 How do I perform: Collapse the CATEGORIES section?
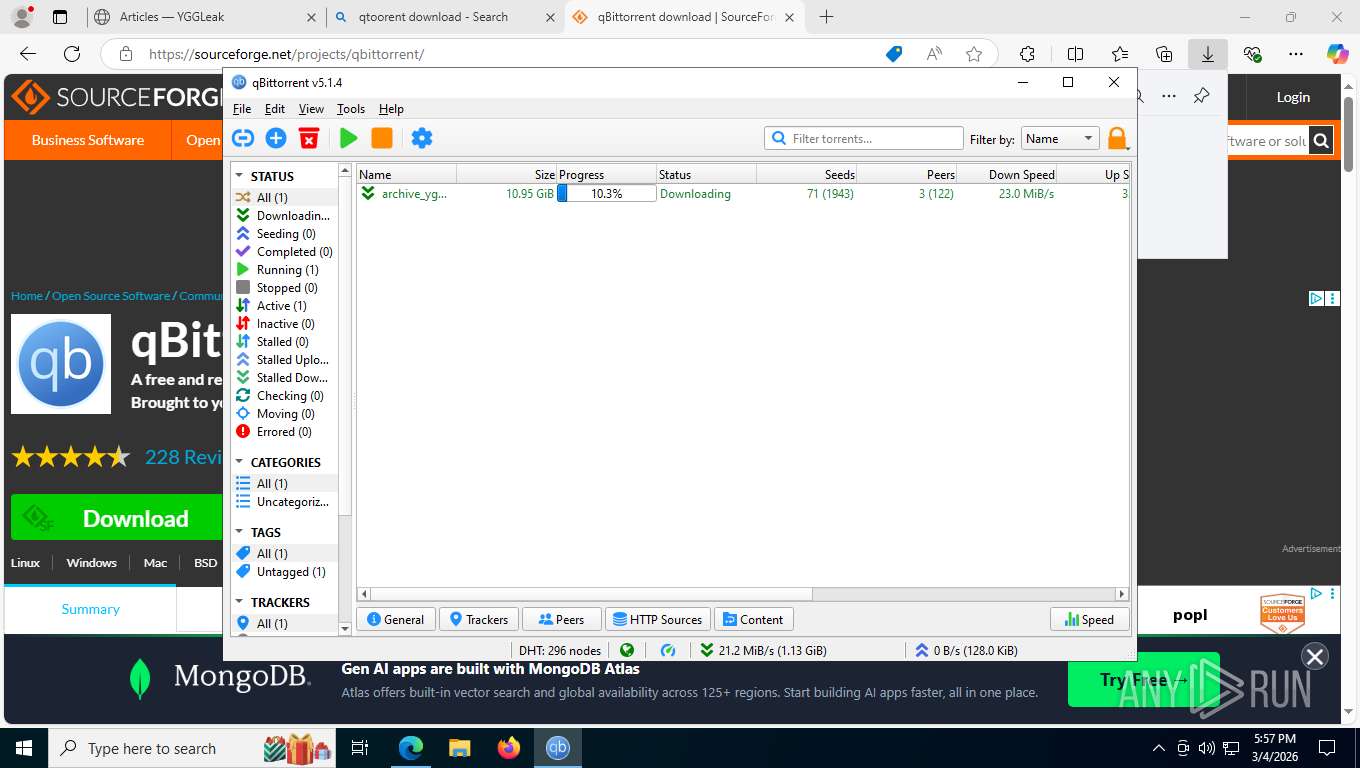coord(240,462)
